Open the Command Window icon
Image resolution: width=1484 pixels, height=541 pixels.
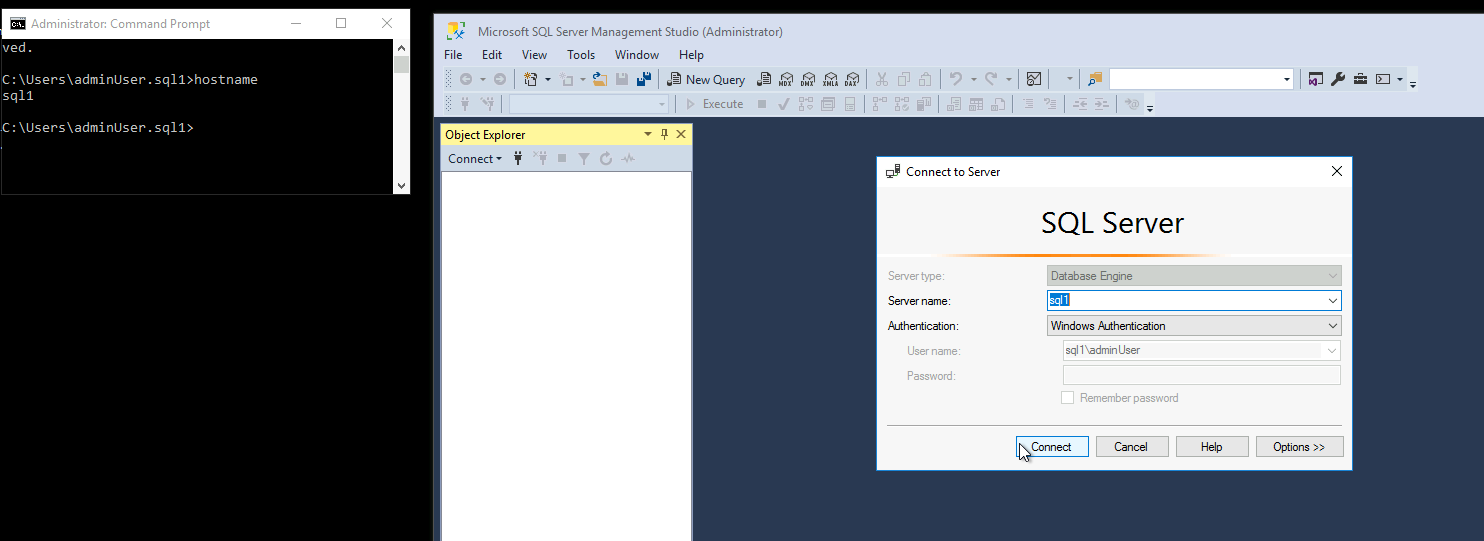point(1382,79)
